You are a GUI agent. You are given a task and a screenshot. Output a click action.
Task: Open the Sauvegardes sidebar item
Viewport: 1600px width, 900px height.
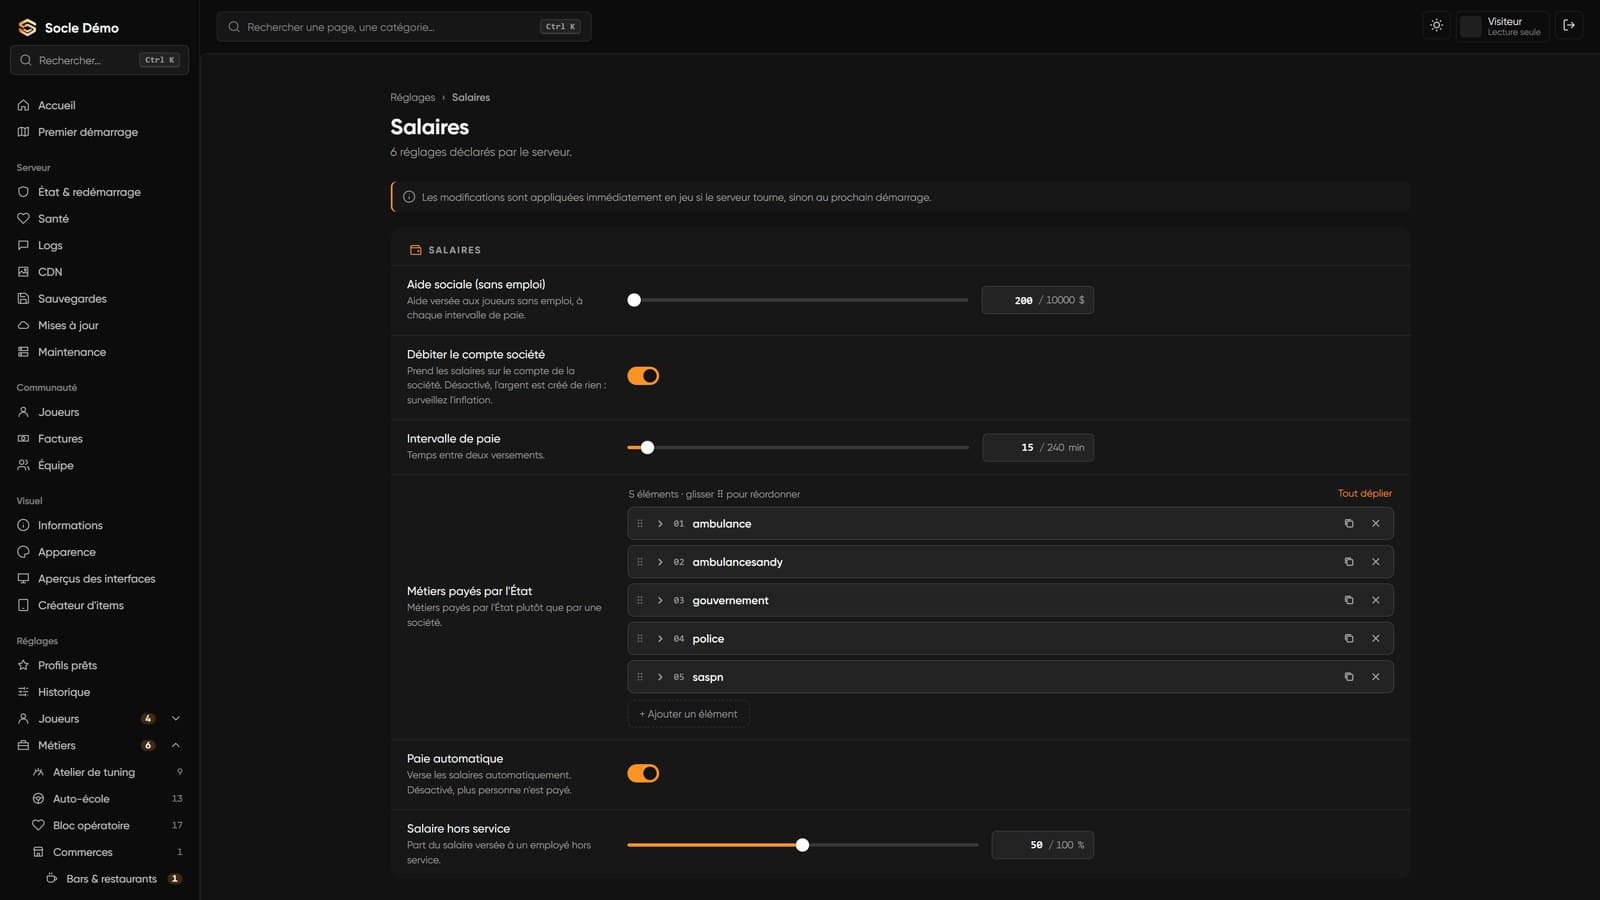[99, 299]
